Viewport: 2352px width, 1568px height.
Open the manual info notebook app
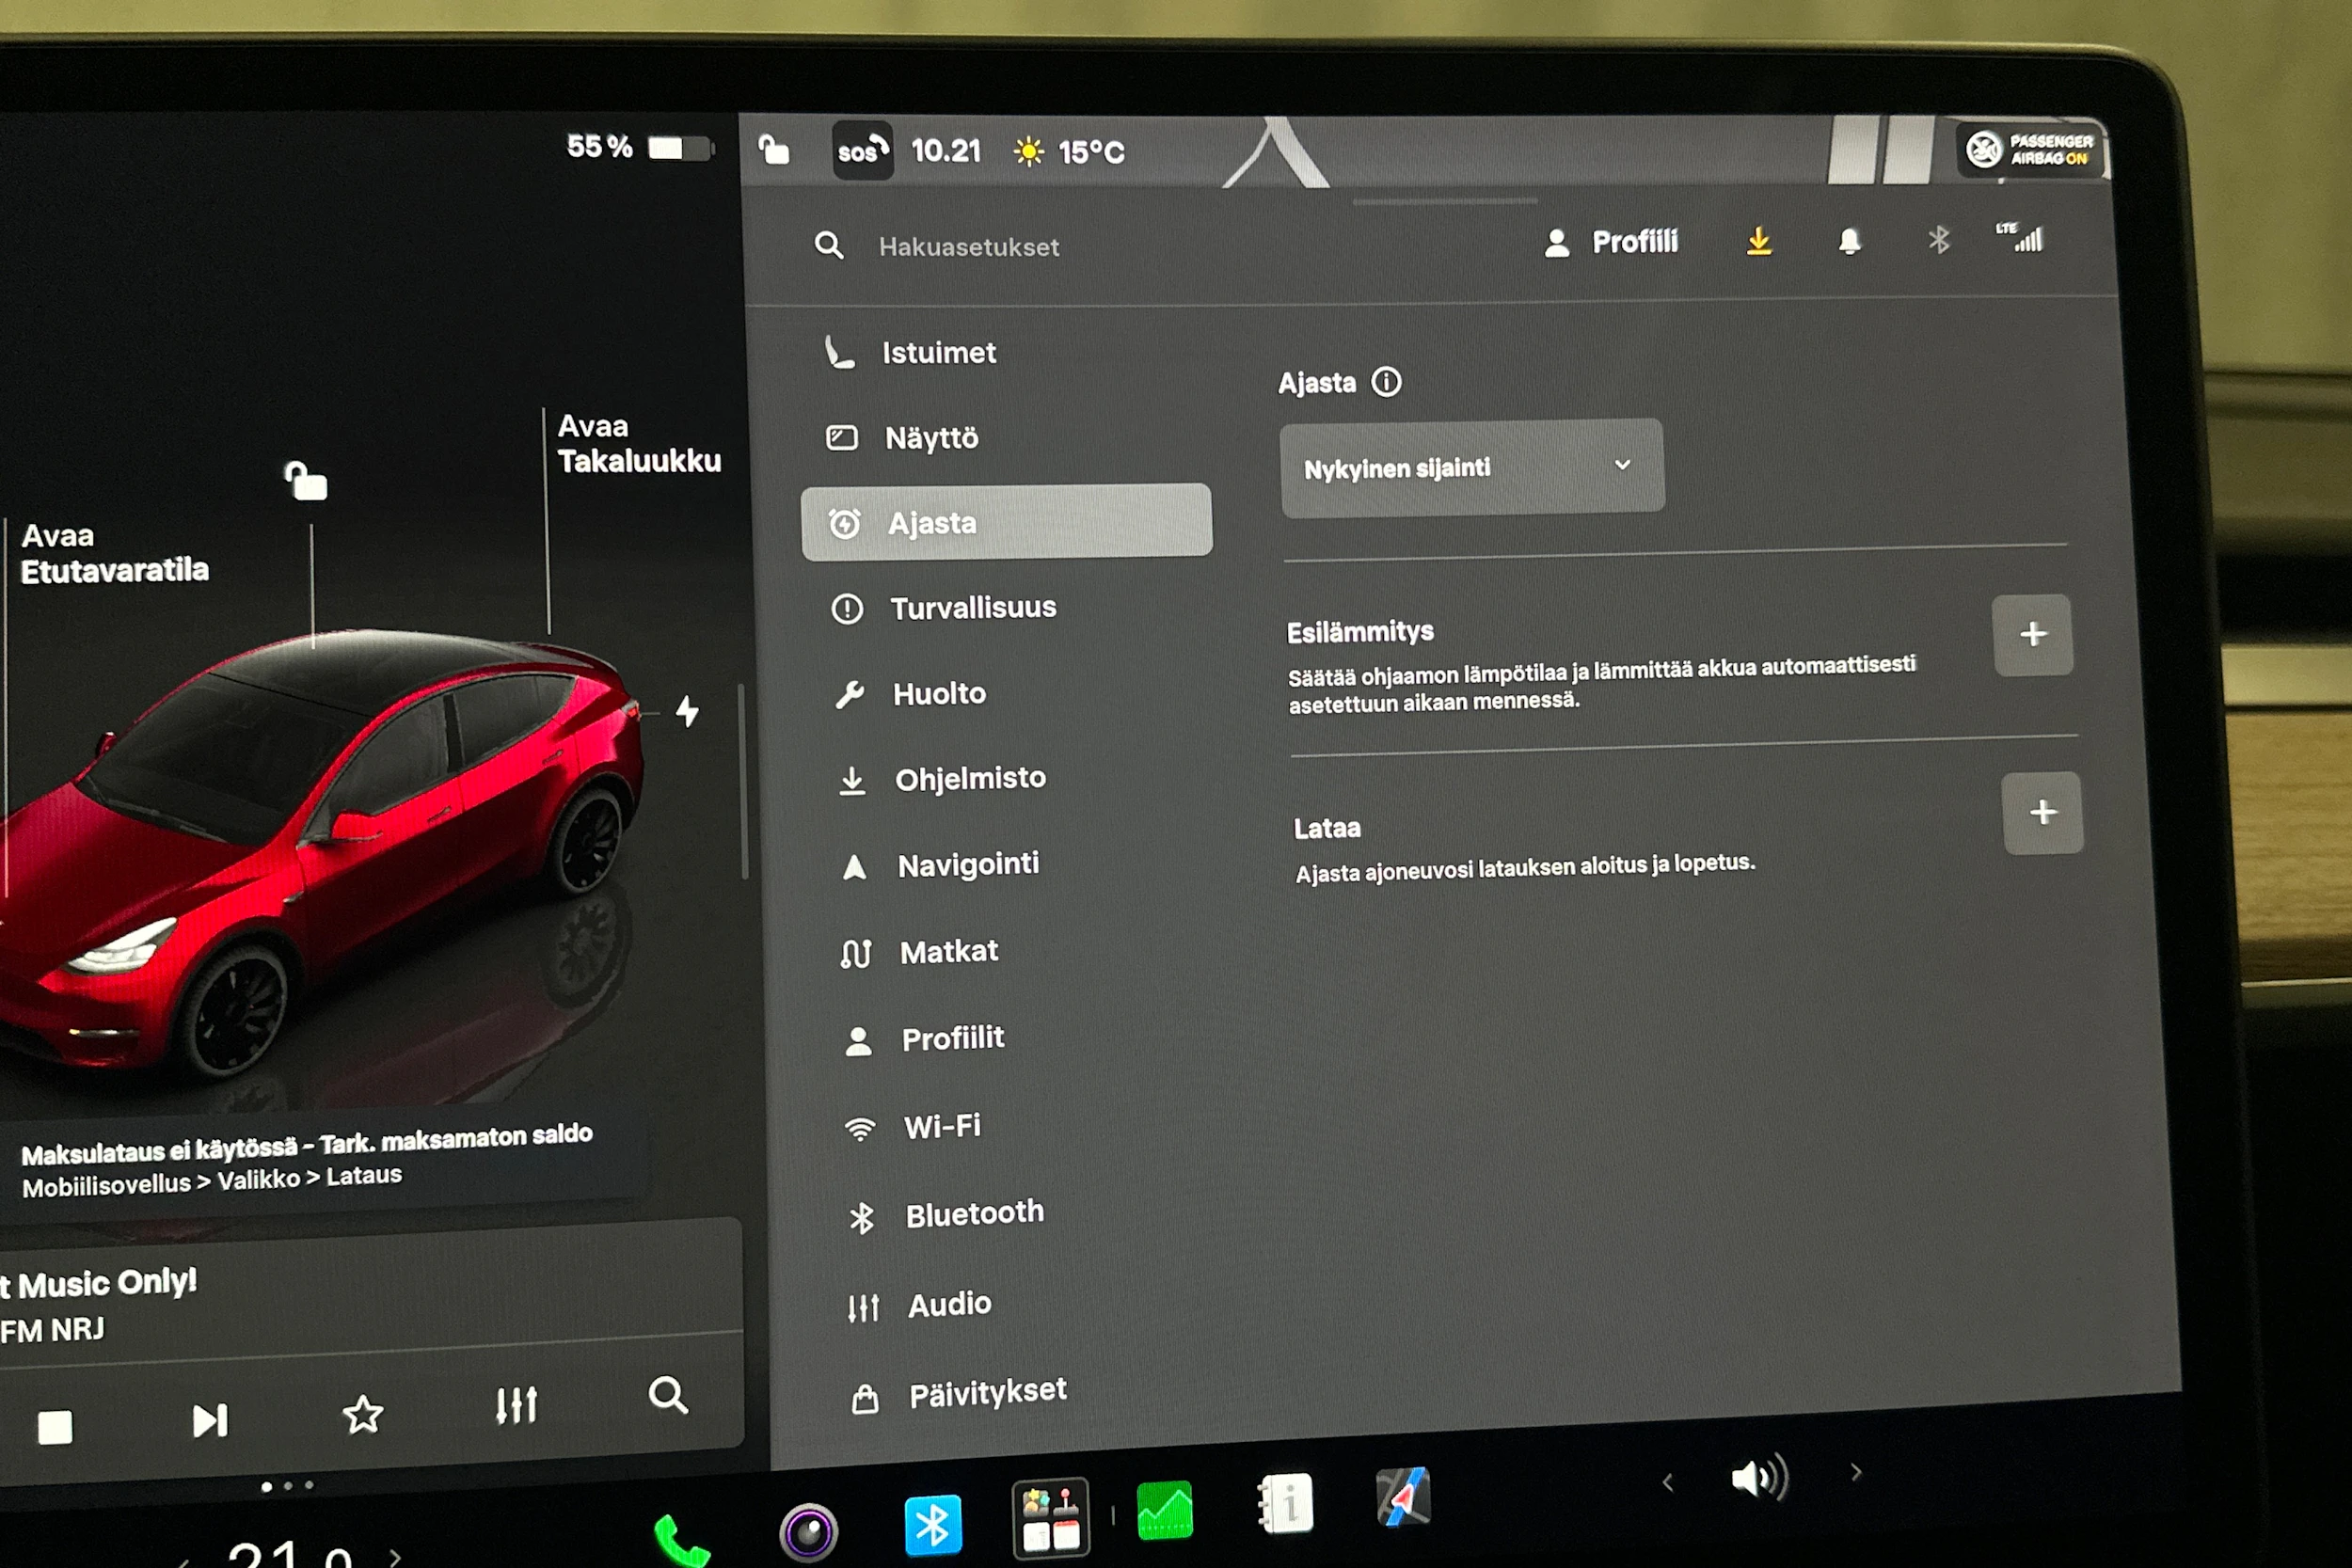(1285, 1503)
